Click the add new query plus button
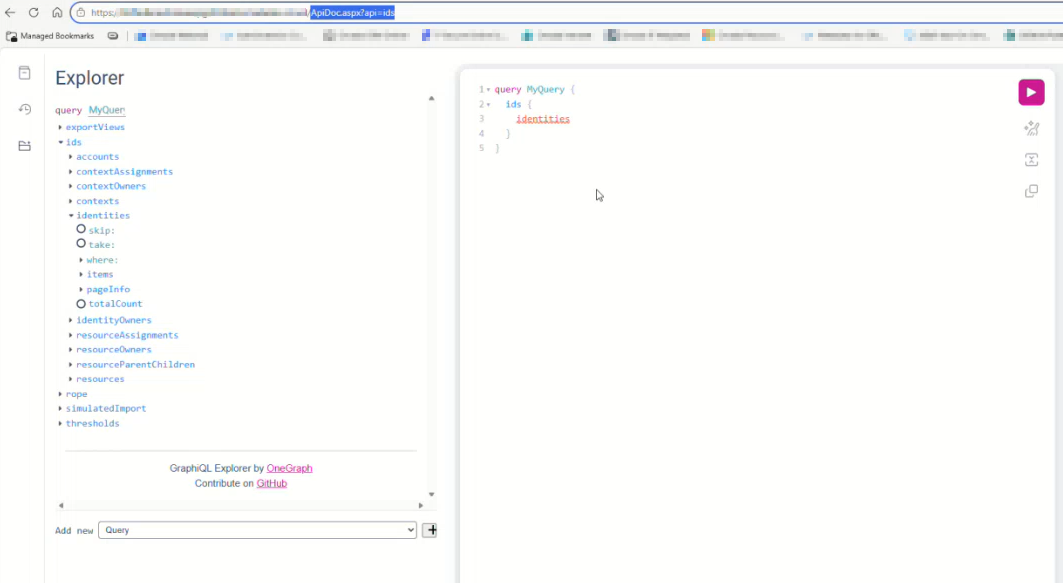 (430, 530)
